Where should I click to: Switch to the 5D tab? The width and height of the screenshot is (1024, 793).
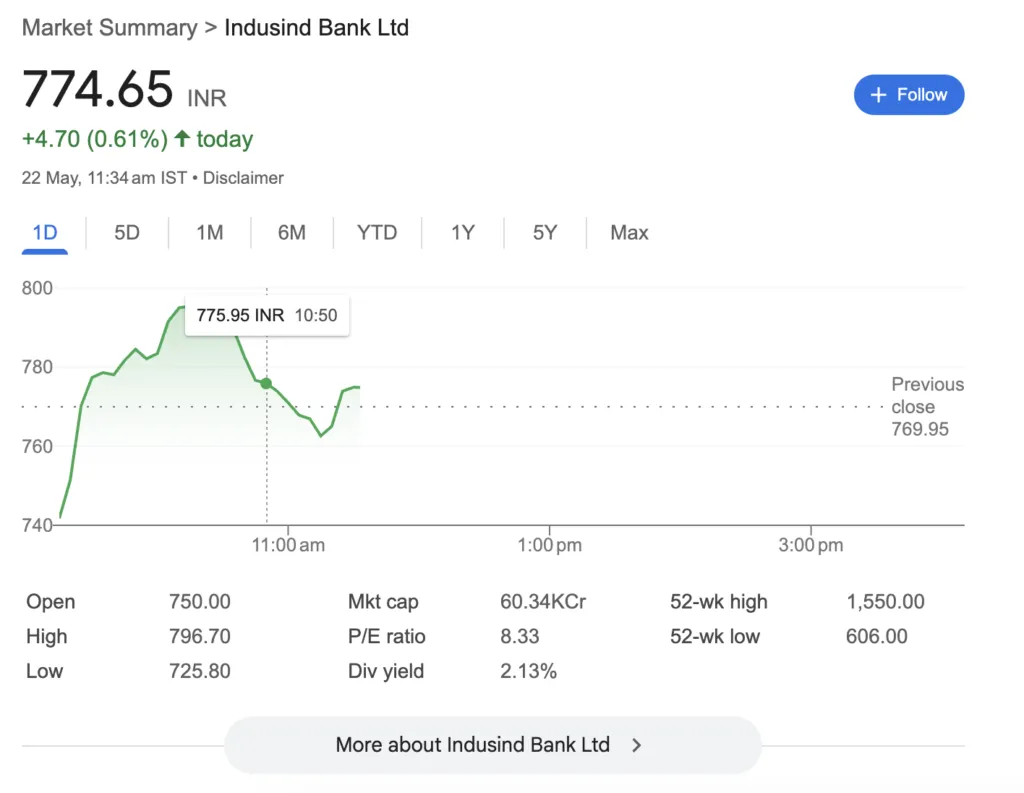pos(127,233)
